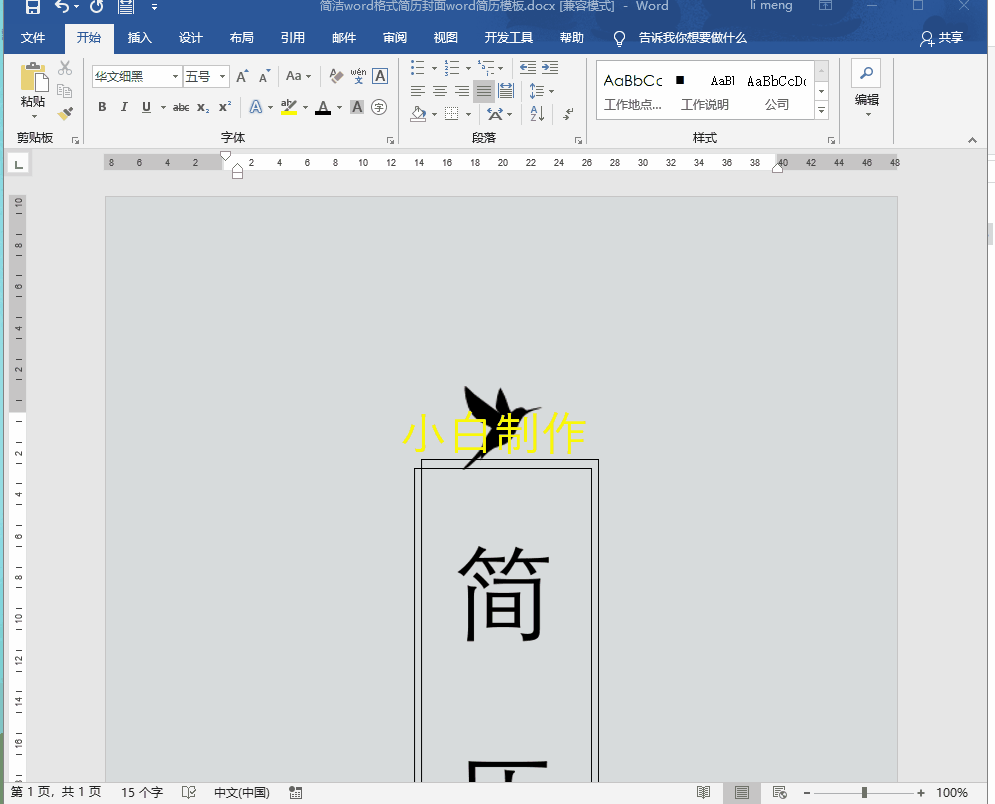Clear all formatting eraser icon
995x804 pixels.
coord(336,77)
